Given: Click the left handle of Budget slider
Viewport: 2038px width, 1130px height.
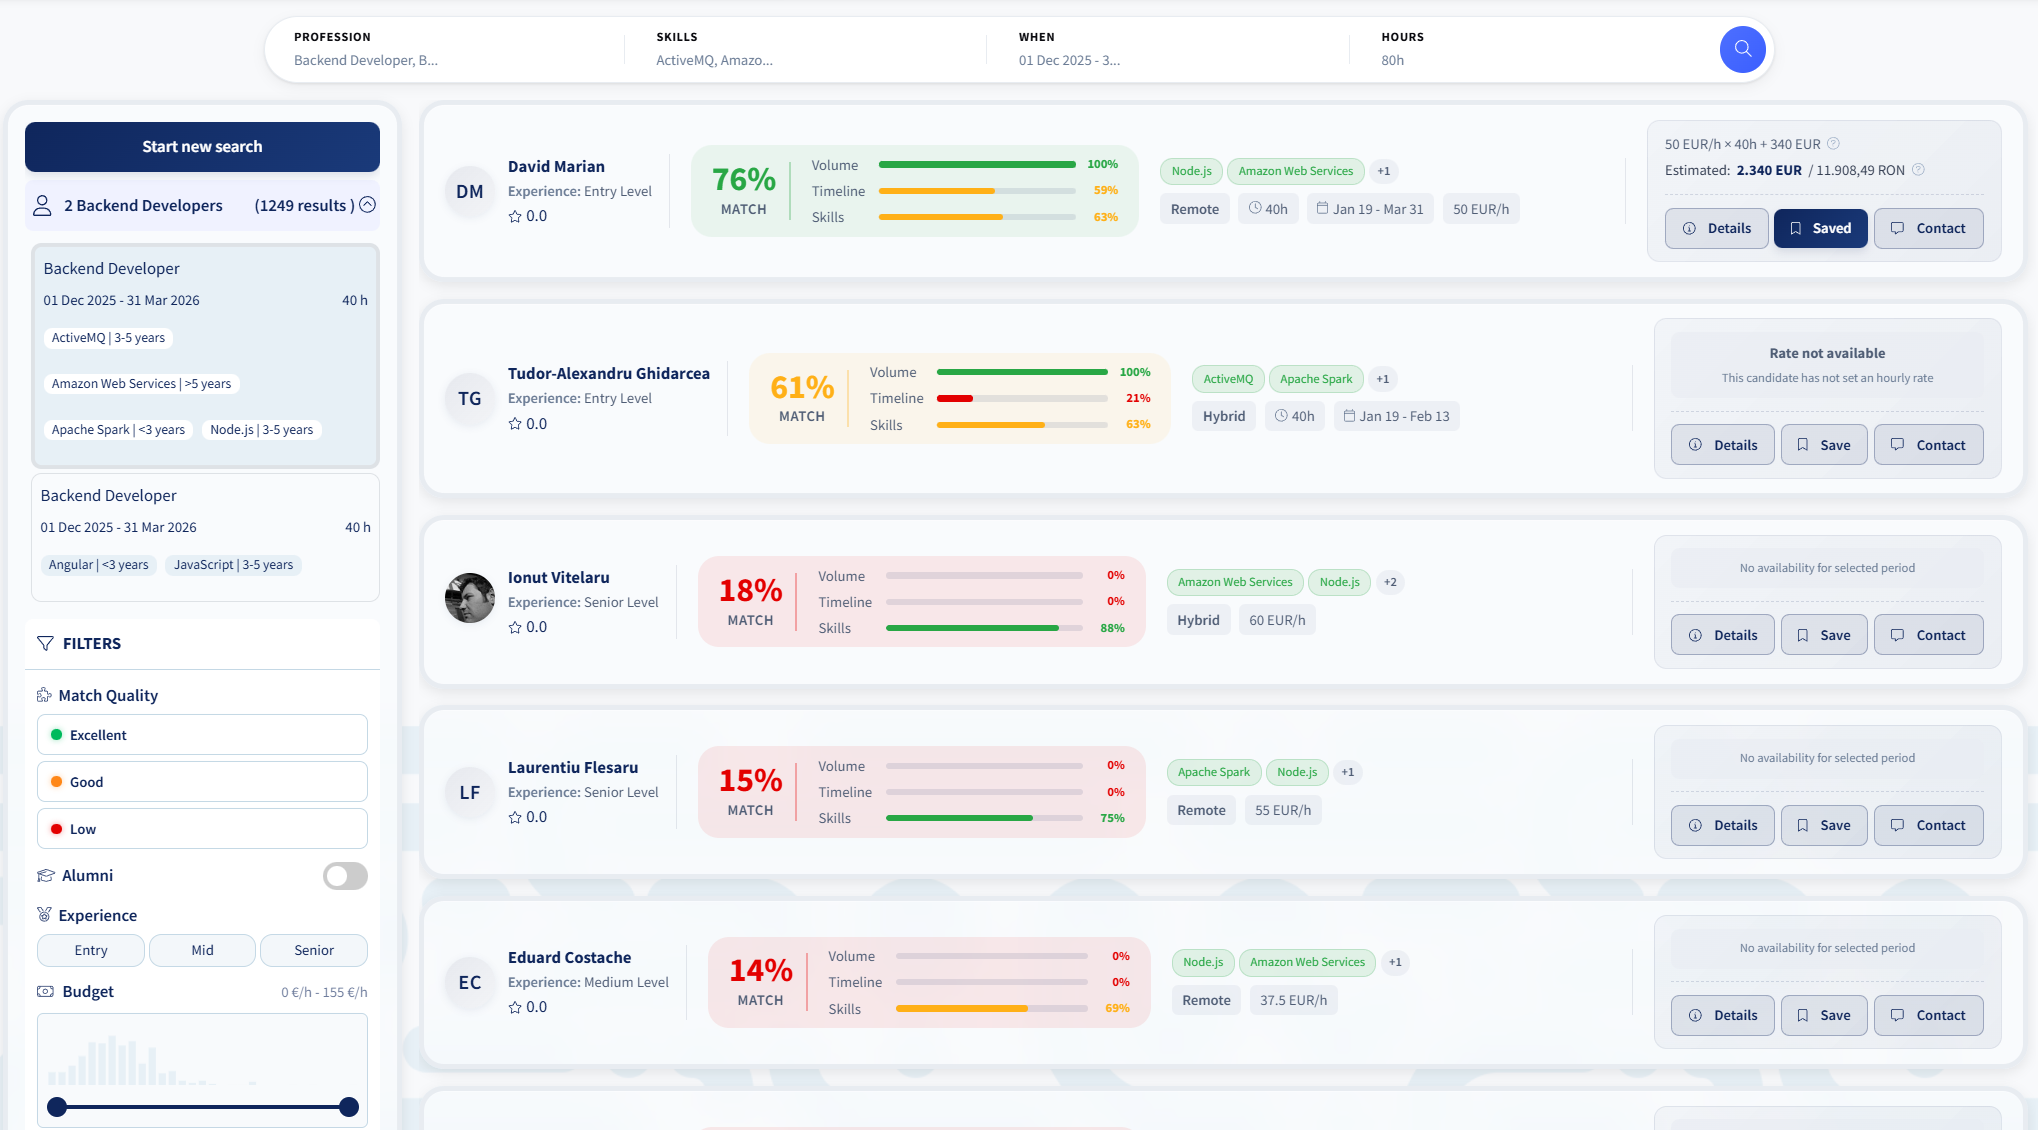Looking at the screenshot, I should (57, 1107).
